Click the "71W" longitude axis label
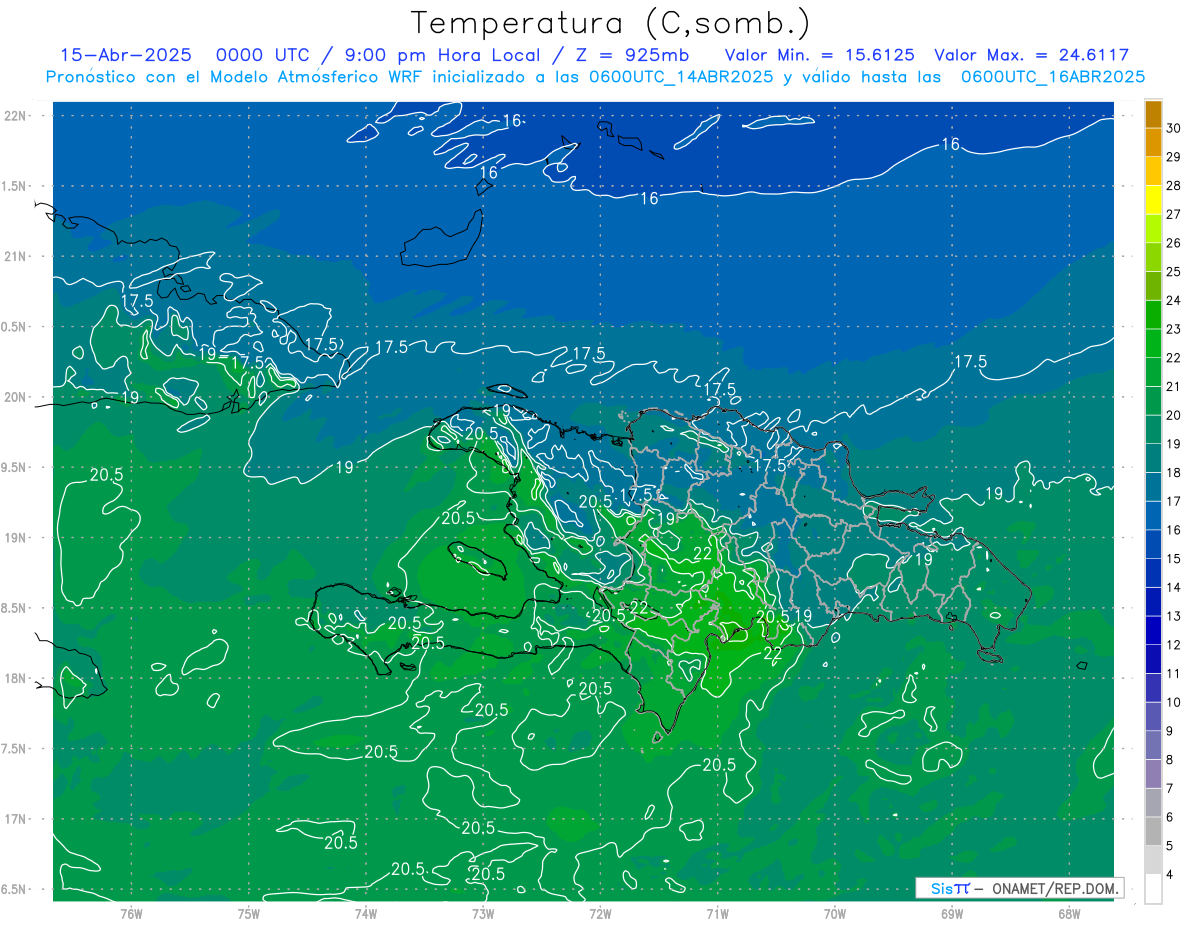 pos(717,913)
